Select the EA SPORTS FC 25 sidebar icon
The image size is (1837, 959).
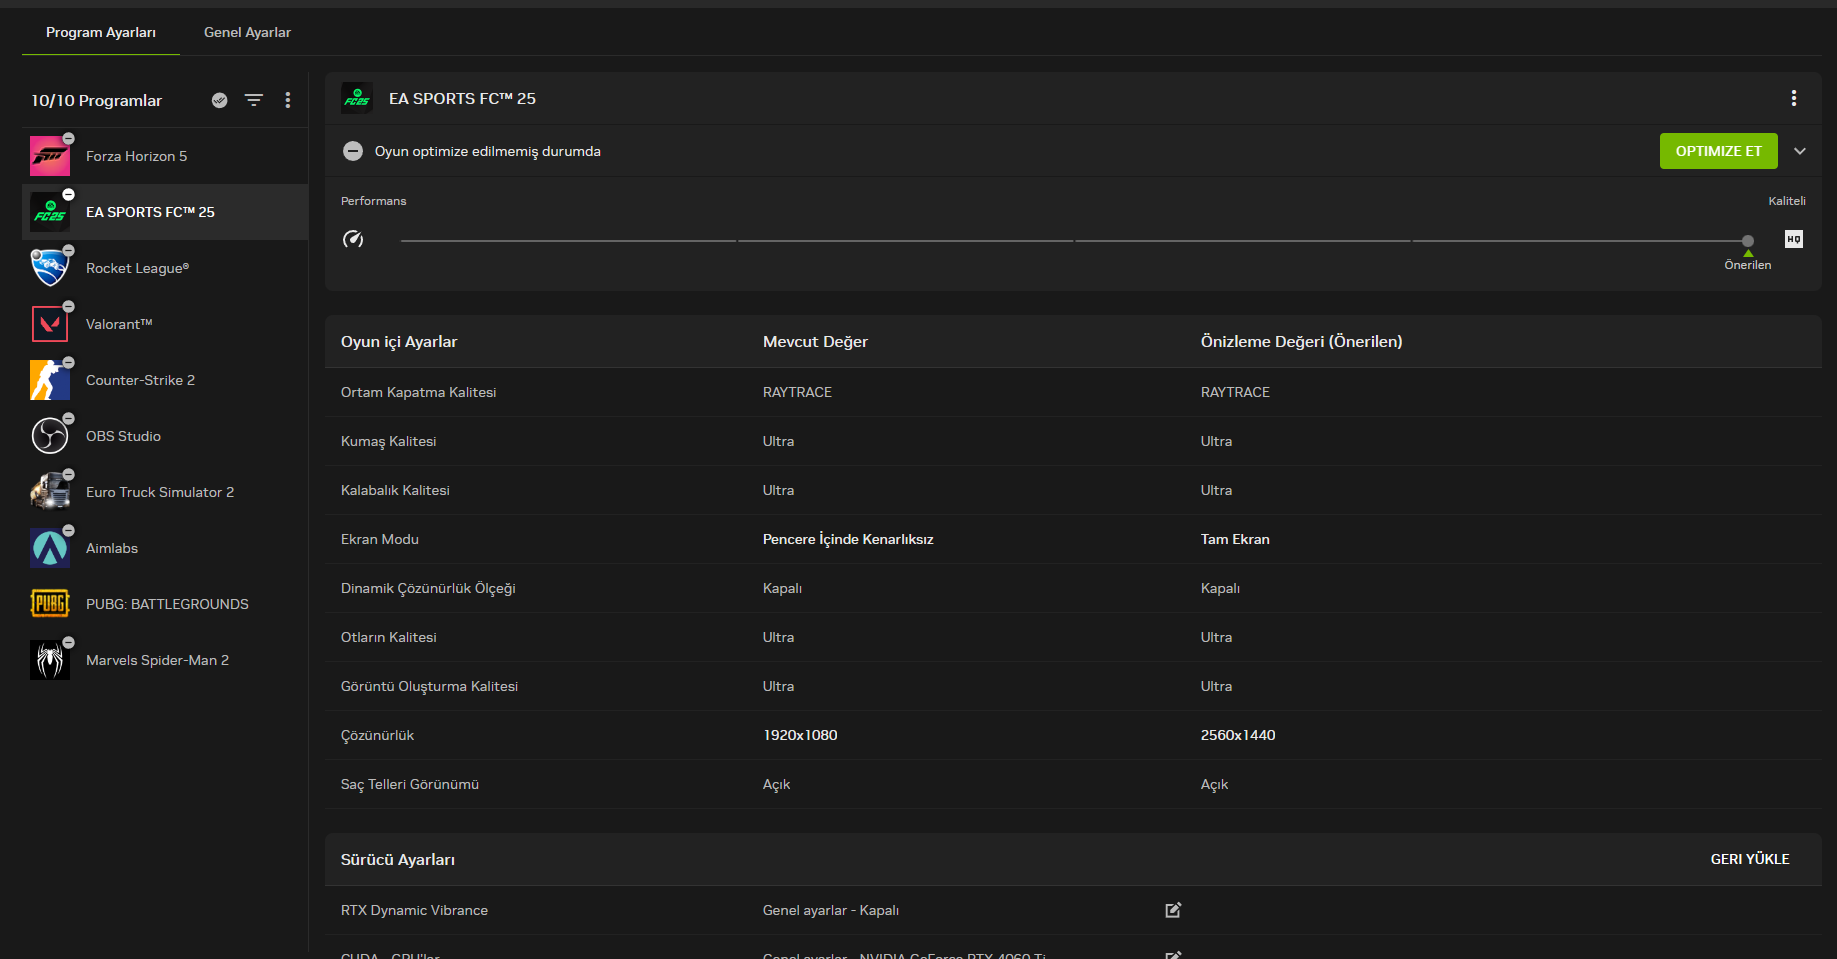[x=50, y=212]
